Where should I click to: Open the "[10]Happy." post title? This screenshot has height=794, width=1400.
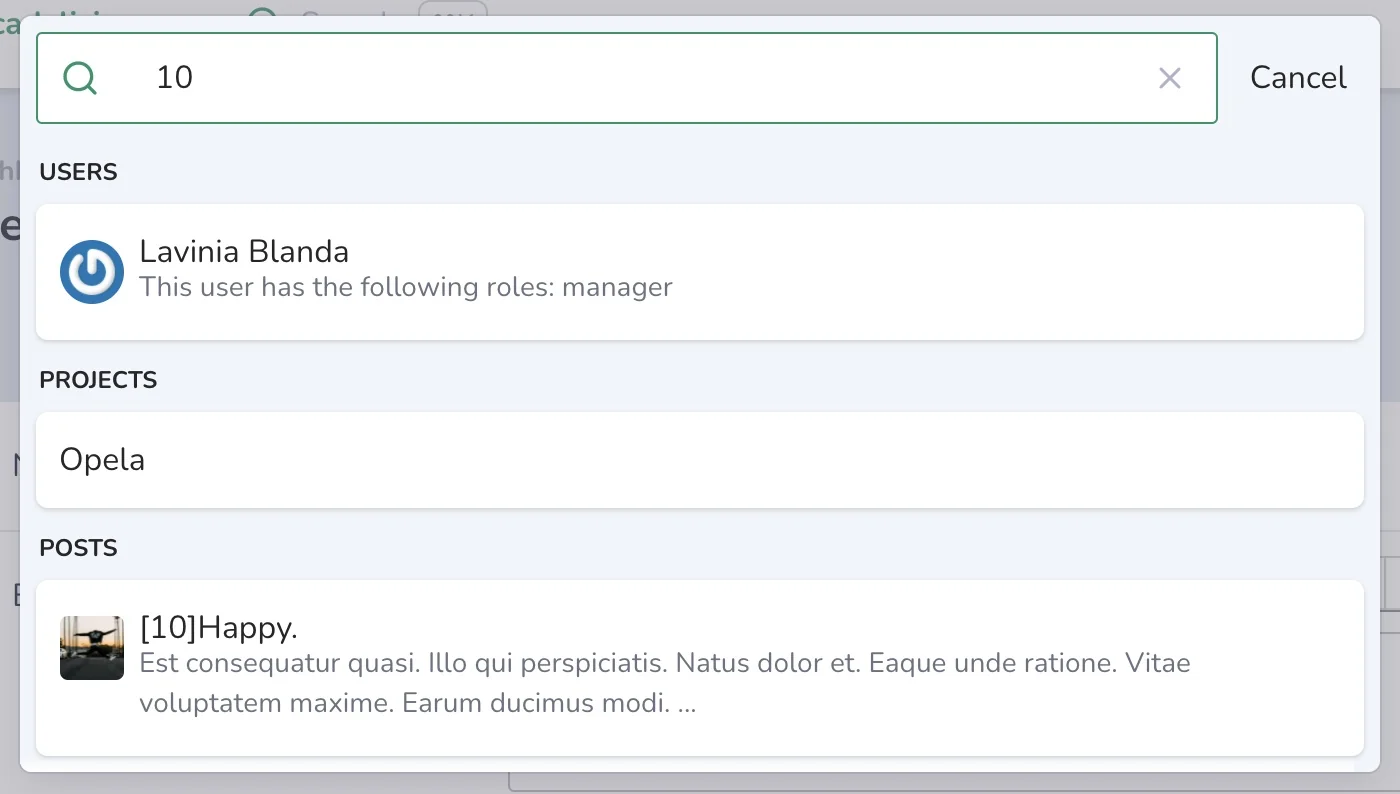(x=219, y=628)
